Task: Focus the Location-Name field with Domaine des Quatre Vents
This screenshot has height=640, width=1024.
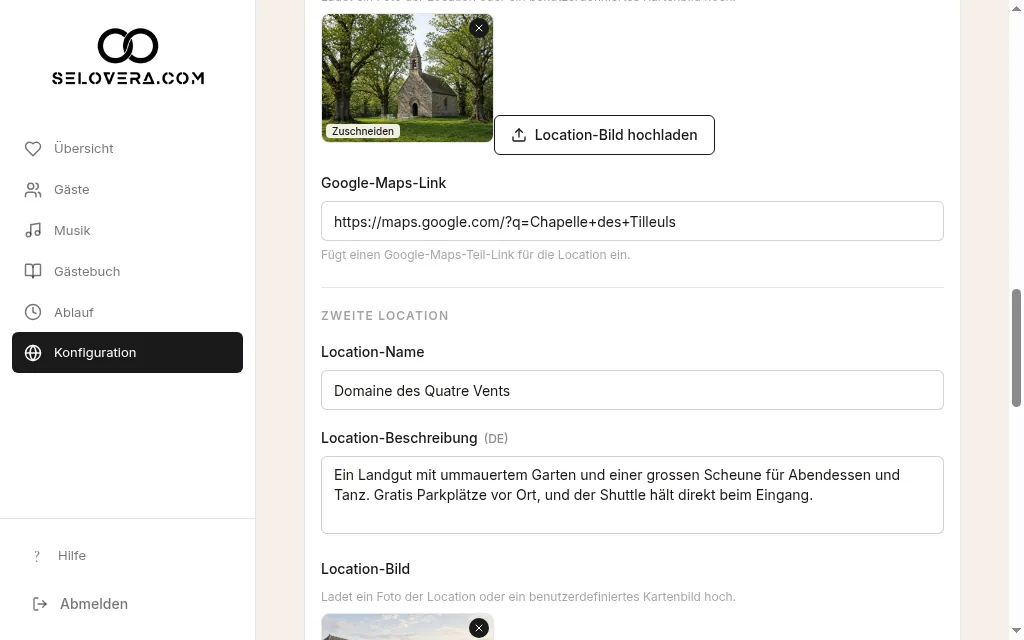Action: pyautogui.click(x=632, y=391)
